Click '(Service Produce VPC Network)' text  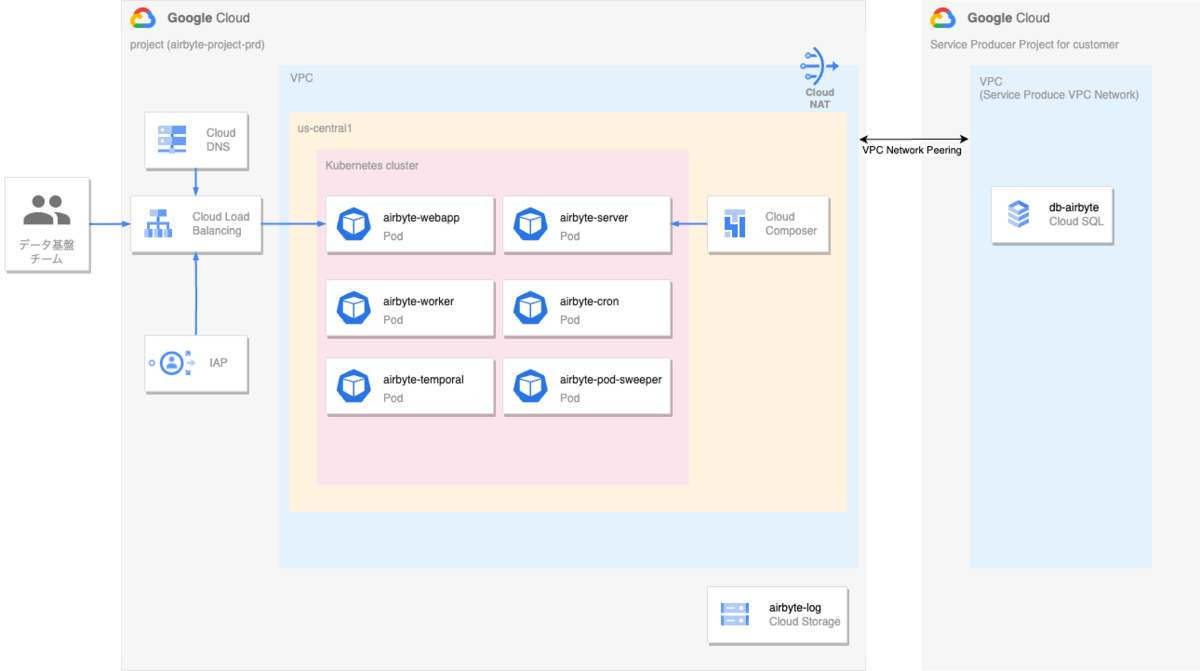point(1059,95)
